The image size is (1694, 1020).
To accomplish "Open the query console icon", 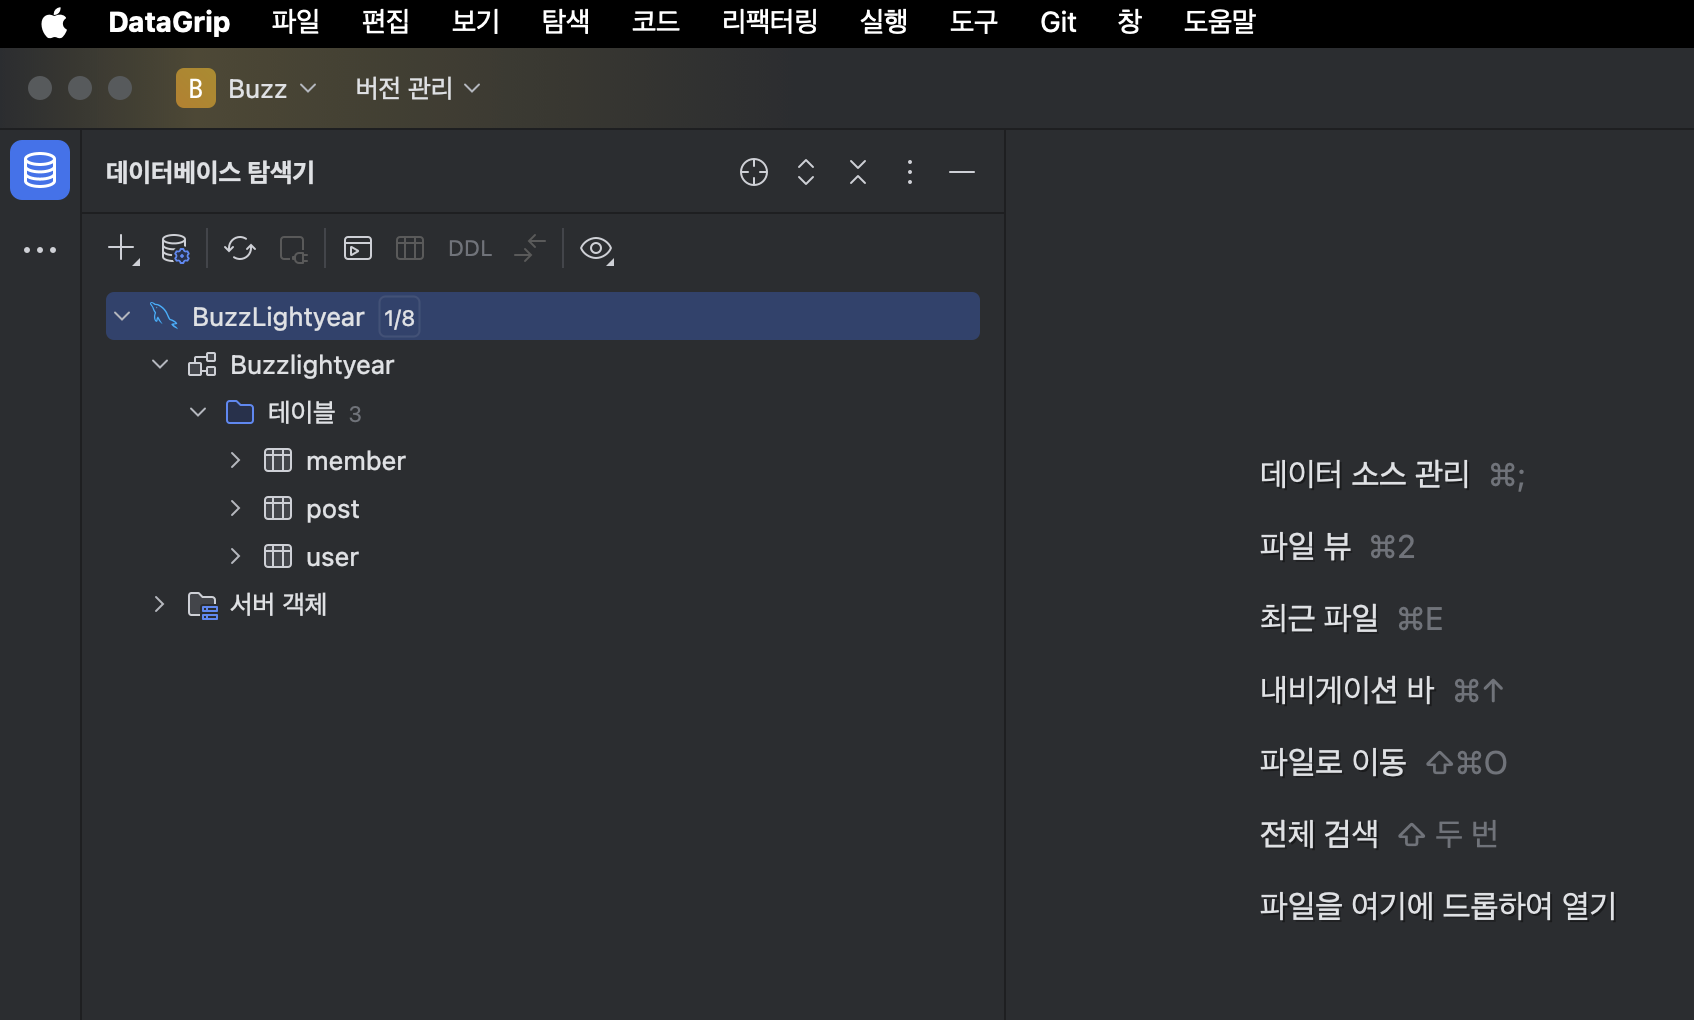I will pyautogui.click(x=358, y=248).
